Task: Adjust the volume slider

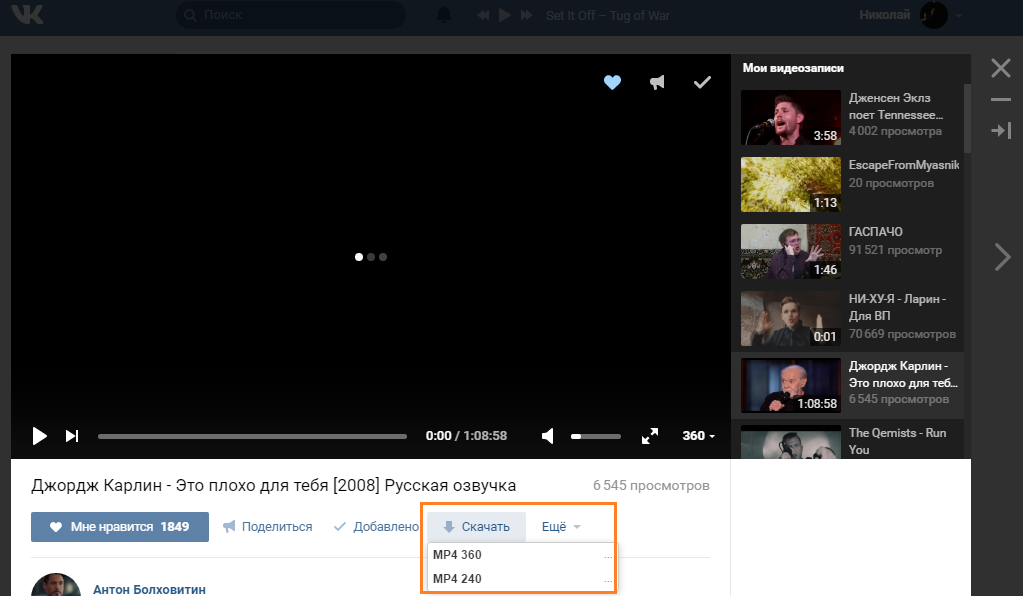Action: 596,436
